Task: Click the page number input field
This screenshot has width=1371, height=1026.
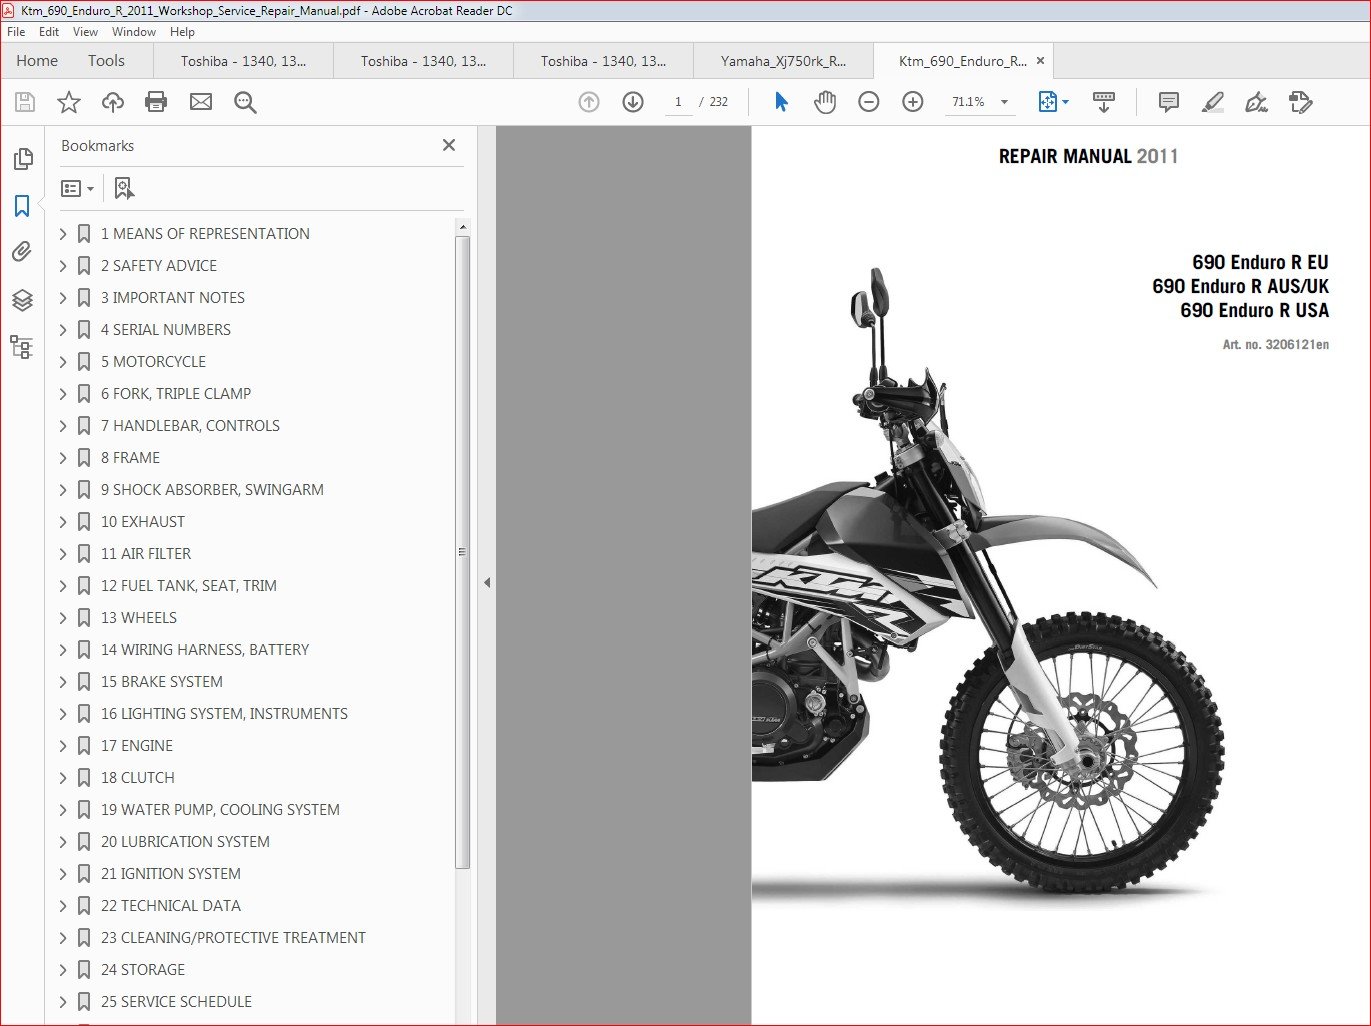Action: (678, 102)
